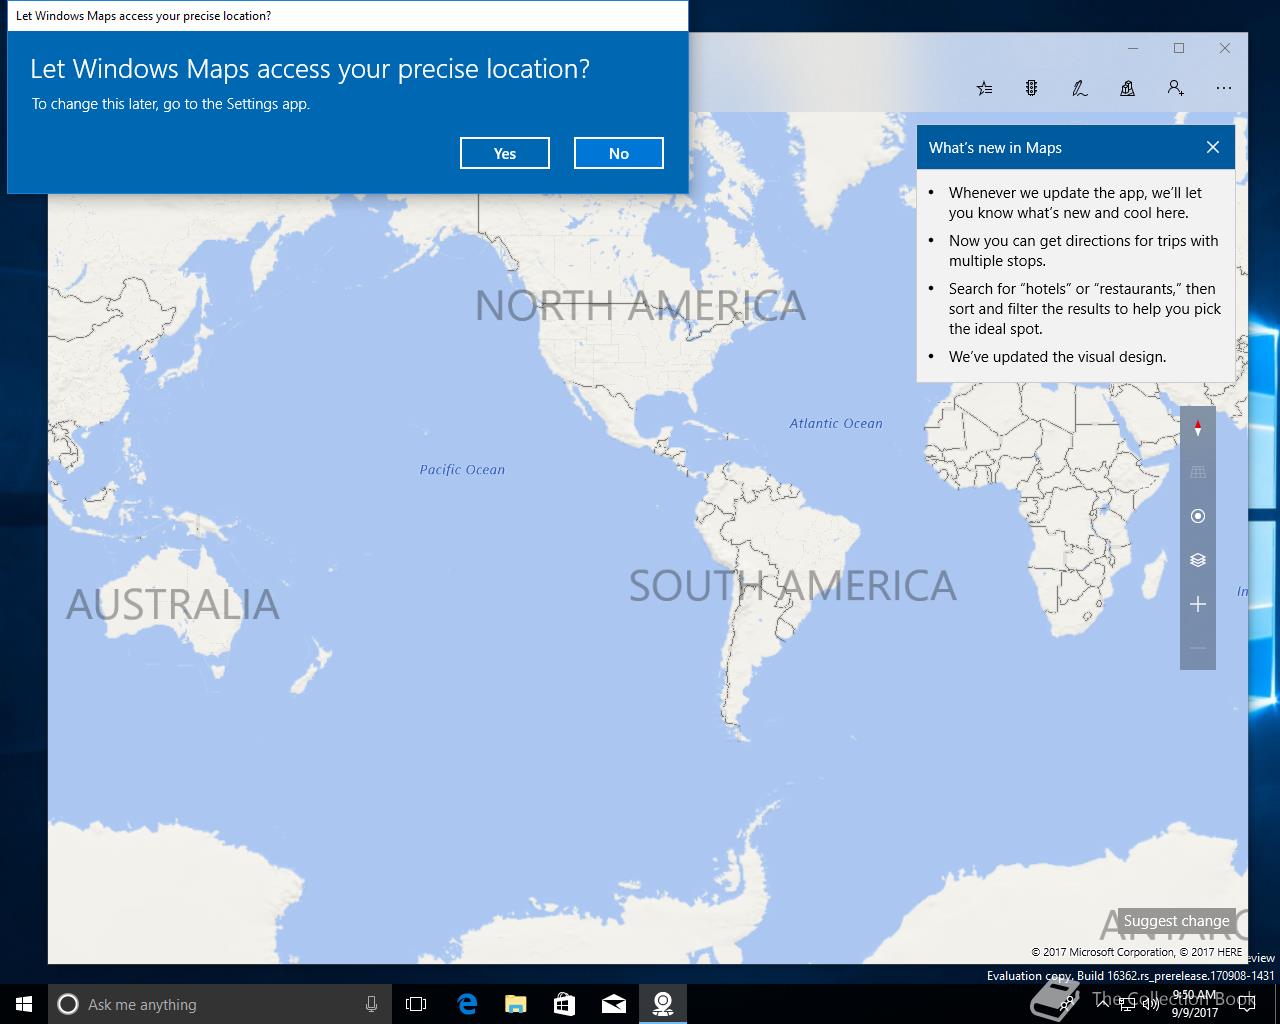Click the Atlantic Ocean label
The image size is (1280, 1024).
pyautogui.click(x=836, y=423)
